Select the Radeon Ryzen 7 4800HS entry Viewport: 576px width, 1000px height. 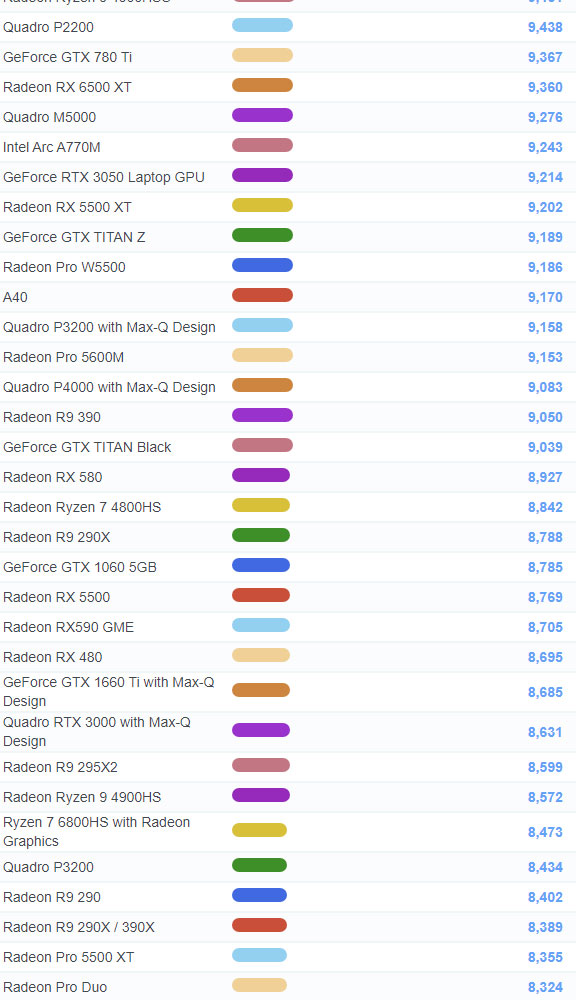point(82,507)
